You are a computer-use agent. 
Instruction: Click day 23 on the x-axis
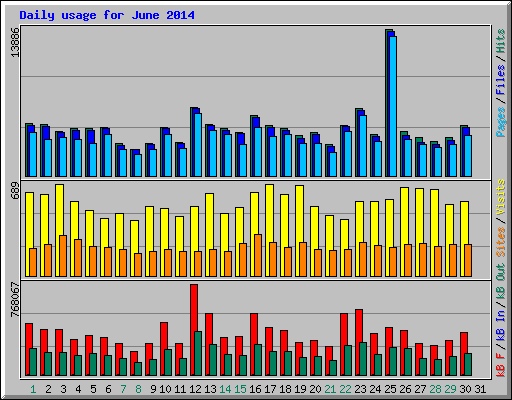(x=360, y=389)
